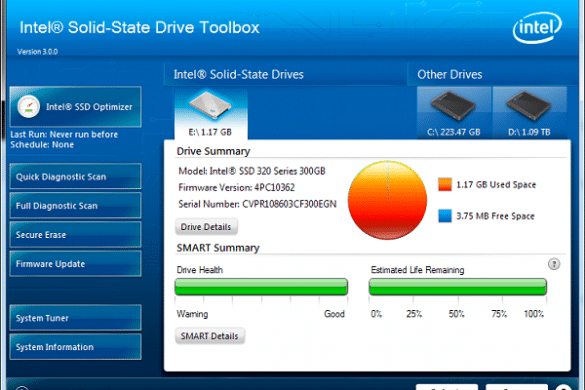This screenshot has height=390, width=585.
Task: Open the Secure Erase option
Action: [x=75, y=234]
